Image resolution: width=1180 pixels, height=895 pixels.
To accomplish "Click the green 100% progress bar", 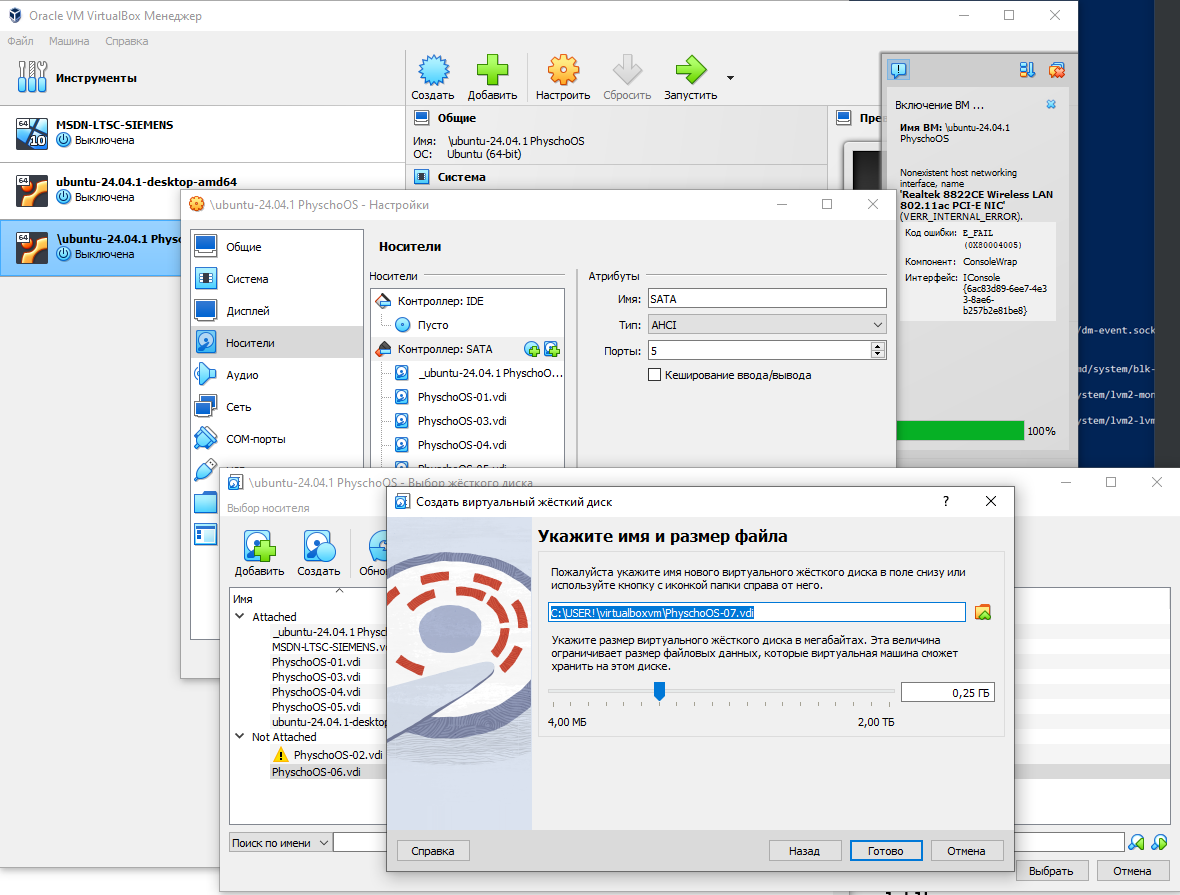I will coord(960,431).
